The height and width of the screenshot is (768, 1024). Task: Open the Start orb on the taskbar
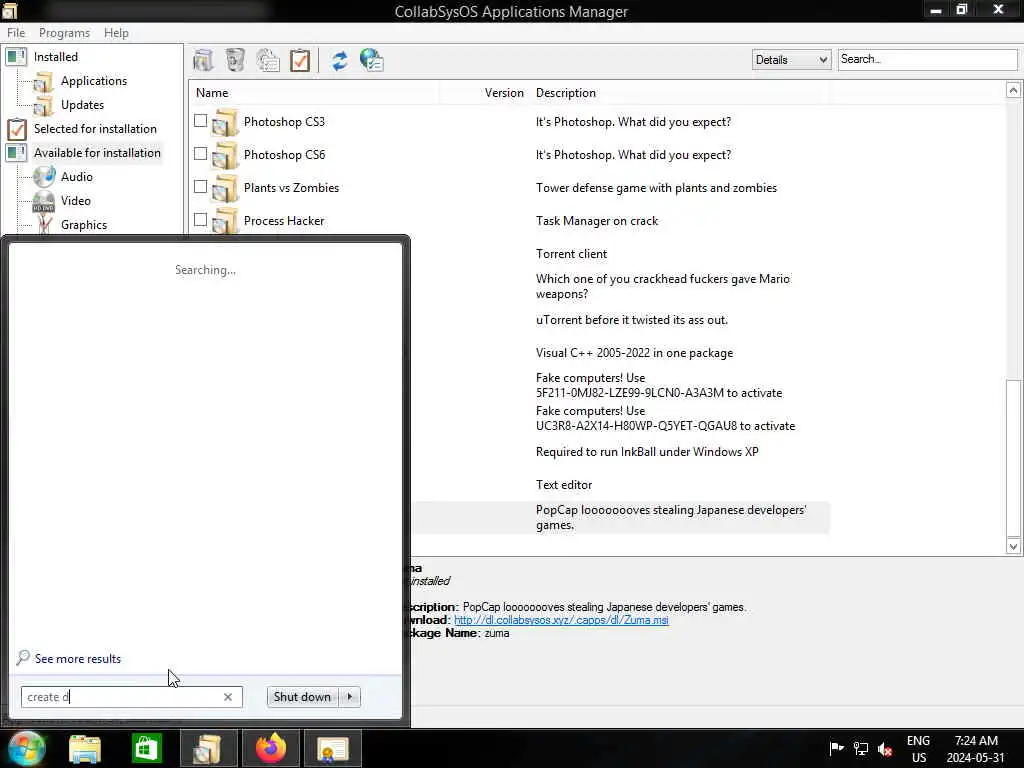(x=27, y=748)
